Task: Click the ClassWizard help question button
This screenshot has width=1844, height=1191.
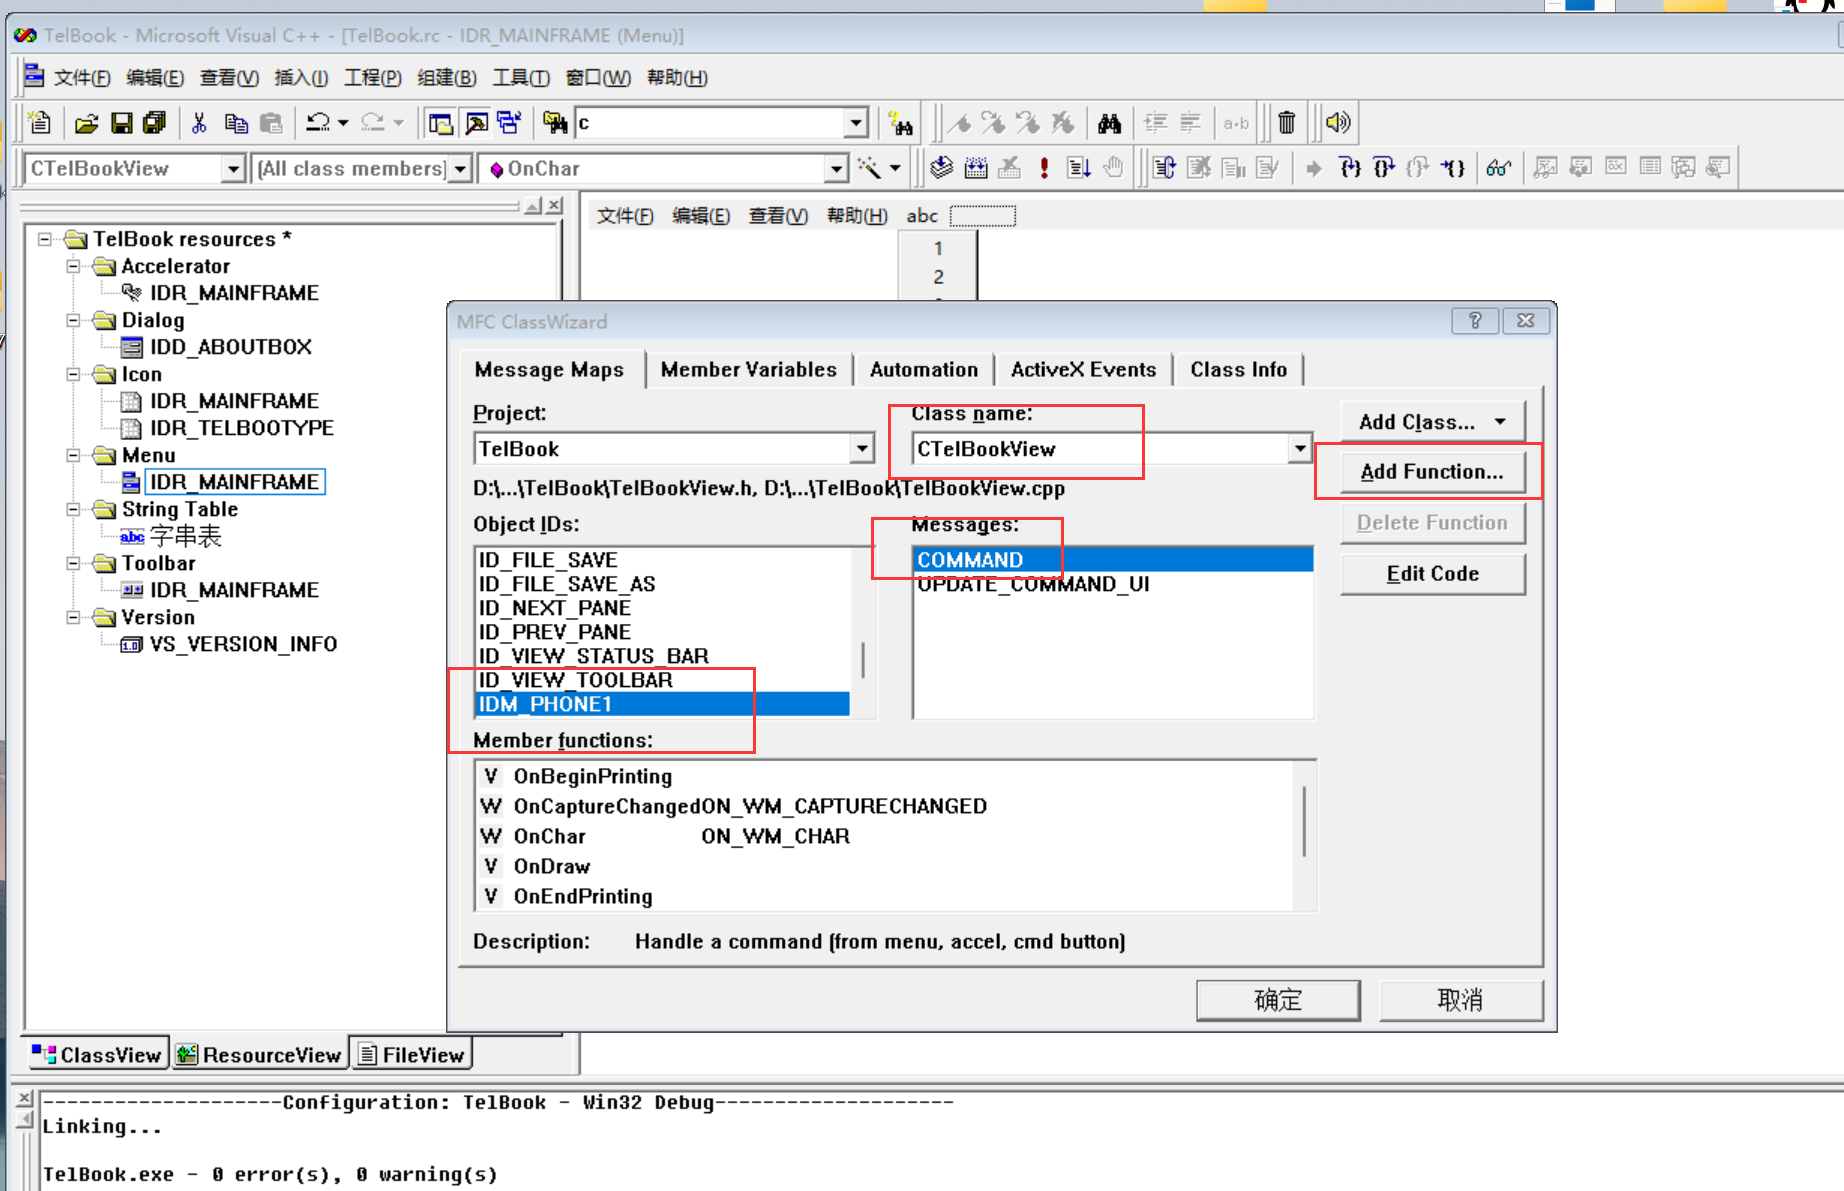Action: tap(1475, 321)
